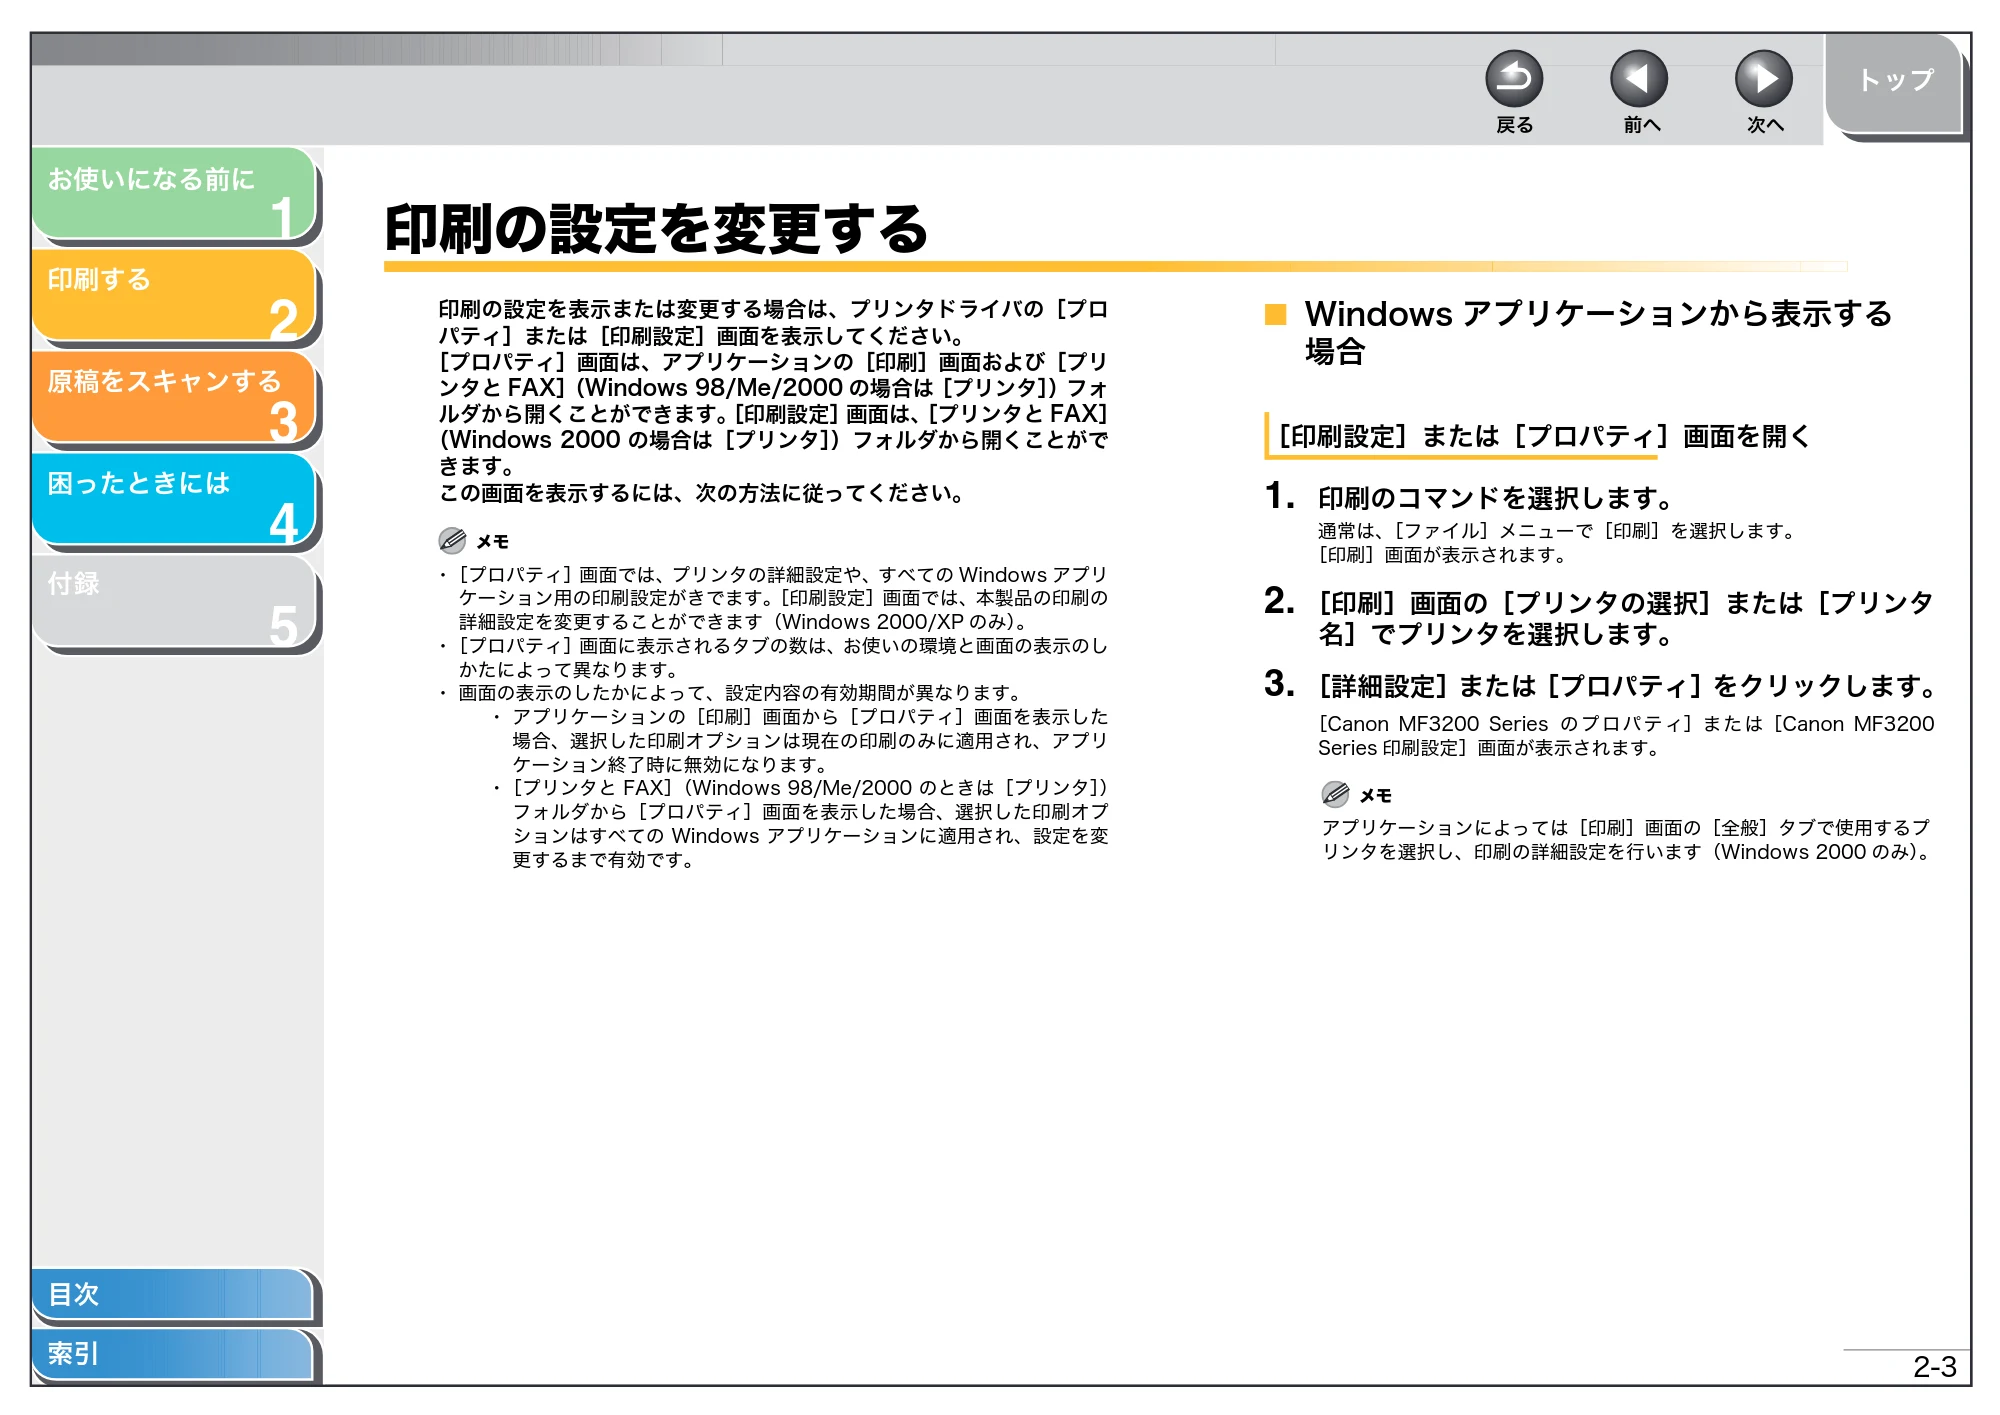Screen dimensions: 2000x1415
Task: Click the page title 印刷の設定を変更する
Action: click(657, 229)
